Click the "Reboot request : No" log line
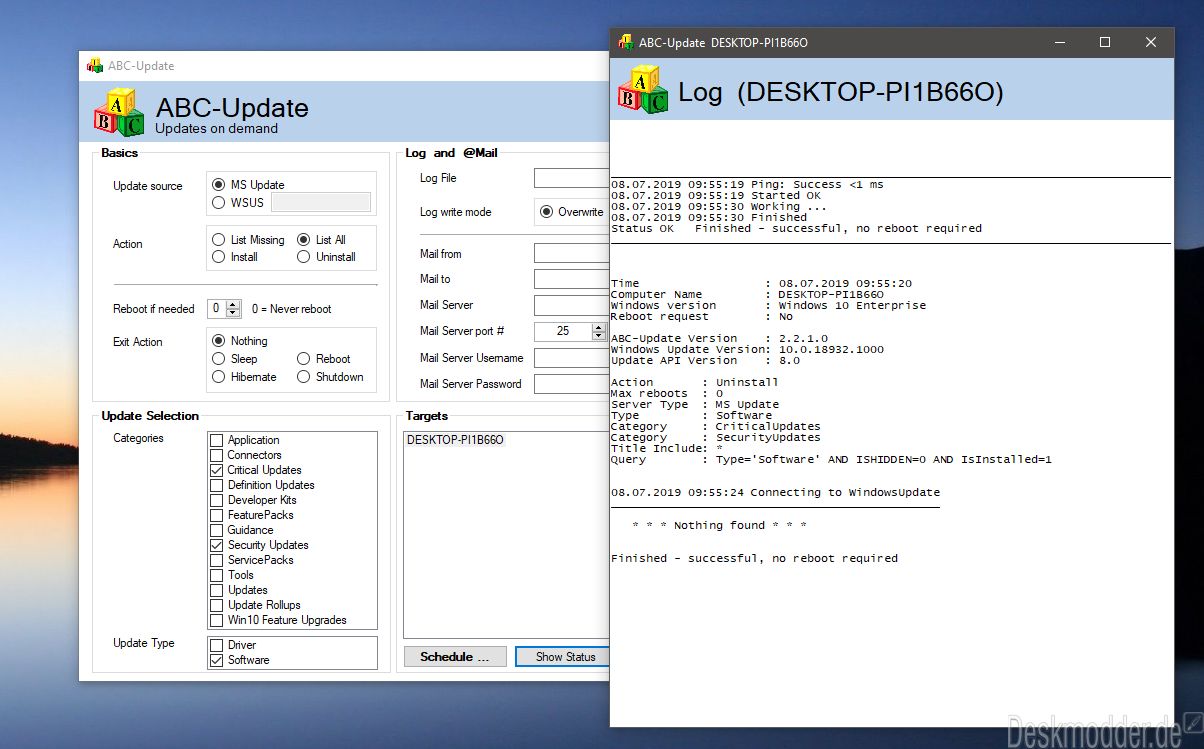Screen dimensions: 1204x749 (x=702, y=316)
